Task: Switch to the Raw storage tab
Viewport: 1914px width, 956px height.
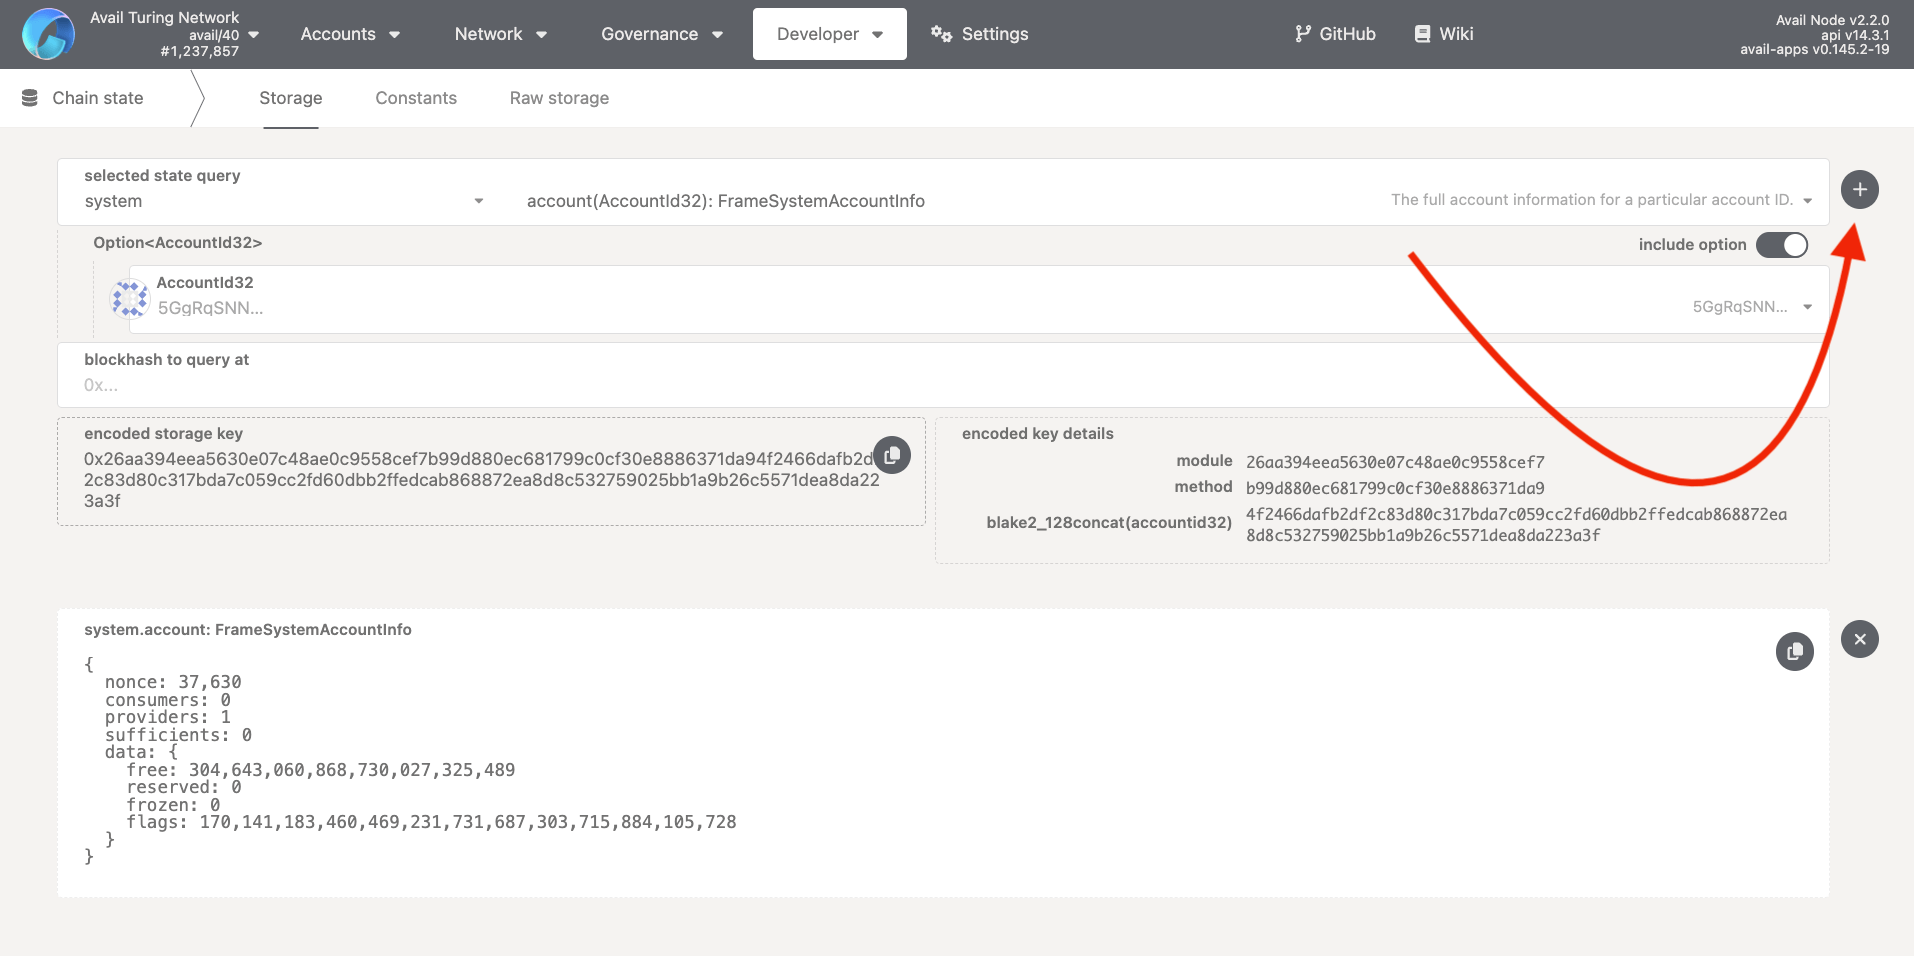Action: click(x=559, y=98)
